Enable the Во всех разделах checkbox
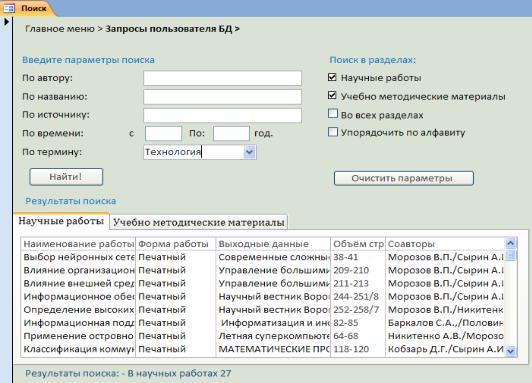The image size is (532, 383). (x=333, y=114)
